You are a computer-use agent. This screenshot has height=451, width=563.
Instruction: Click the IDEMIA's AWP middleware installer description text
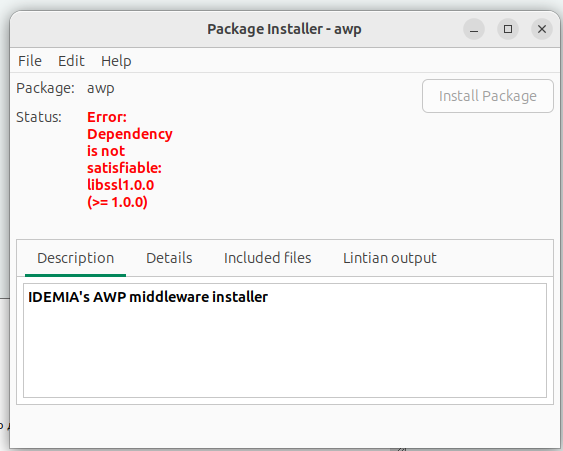[148, 297]
